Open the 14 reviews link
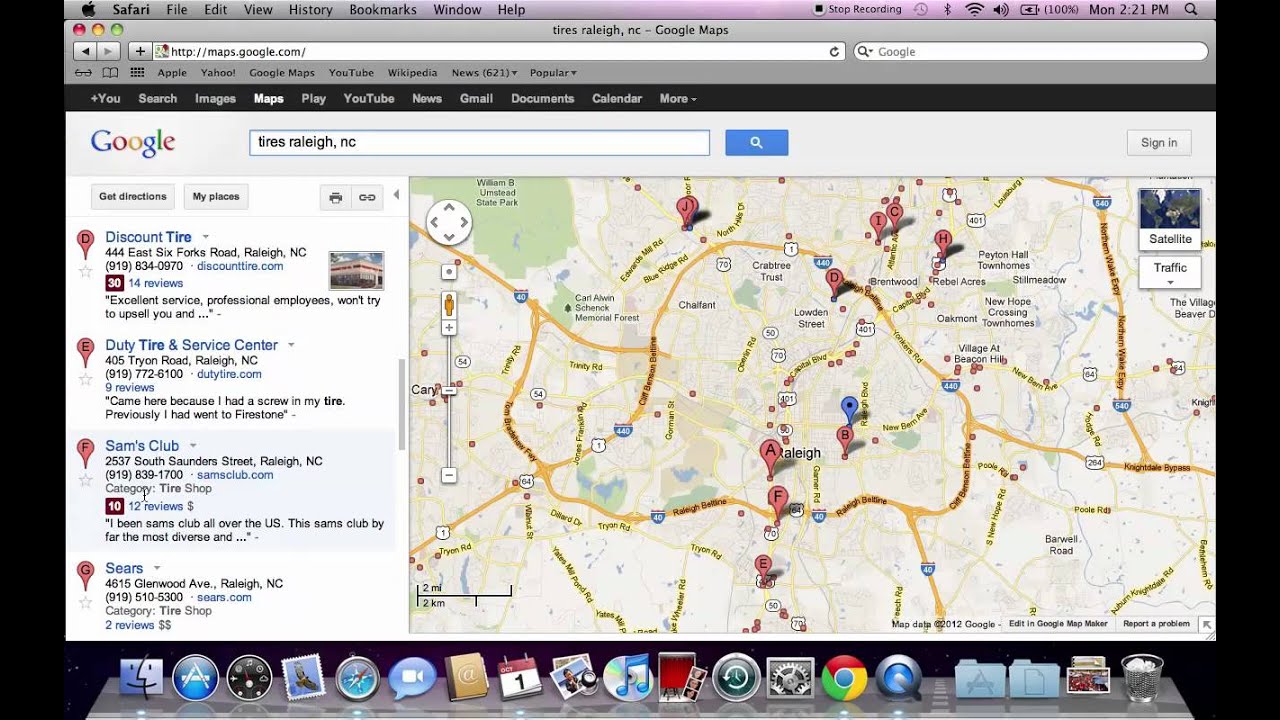Image resolution: width=1280 pixels, height=720 pixels. click(x=155, y=283)
